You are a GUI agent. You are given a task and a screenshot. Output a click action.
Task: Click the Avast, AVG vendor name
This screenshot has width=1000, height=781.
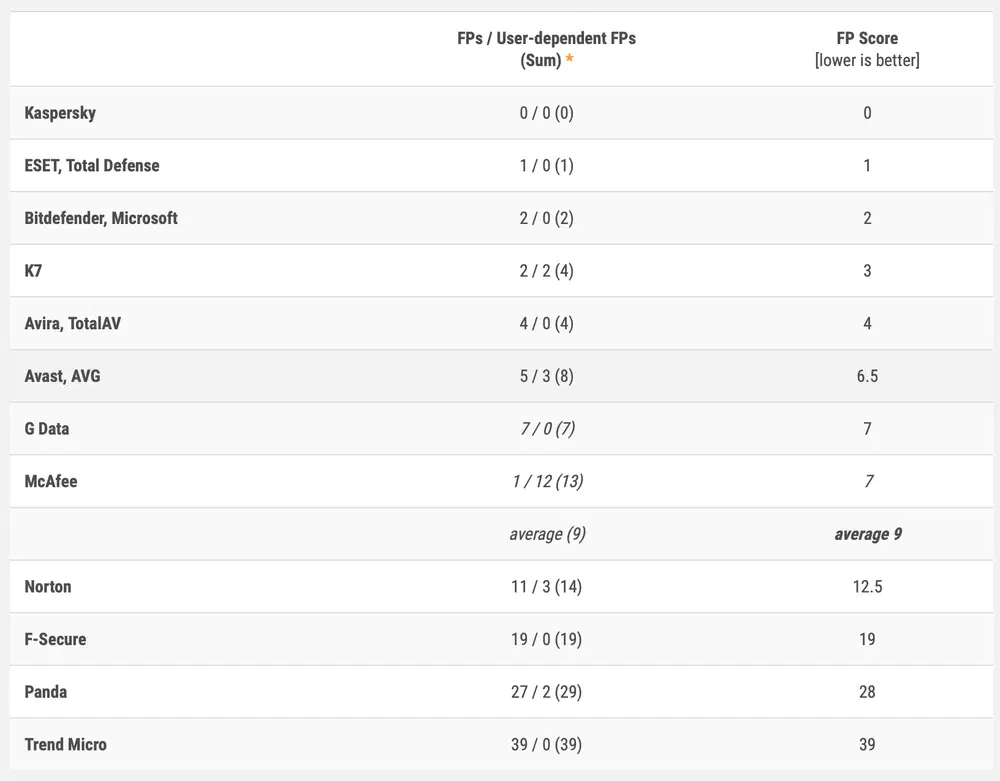point(62,376)
